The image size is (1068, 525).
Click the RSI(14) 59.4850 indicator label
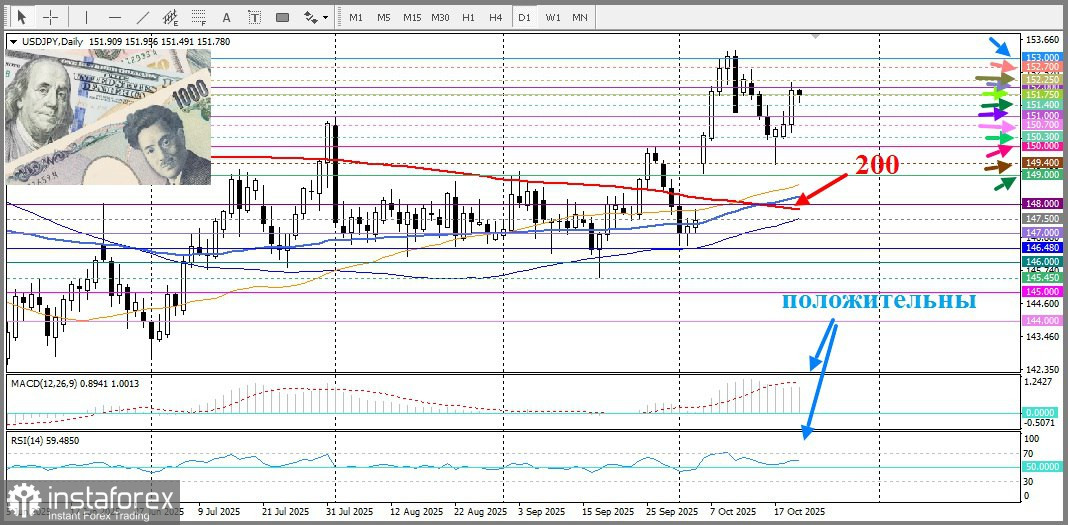tap(45, 441)
